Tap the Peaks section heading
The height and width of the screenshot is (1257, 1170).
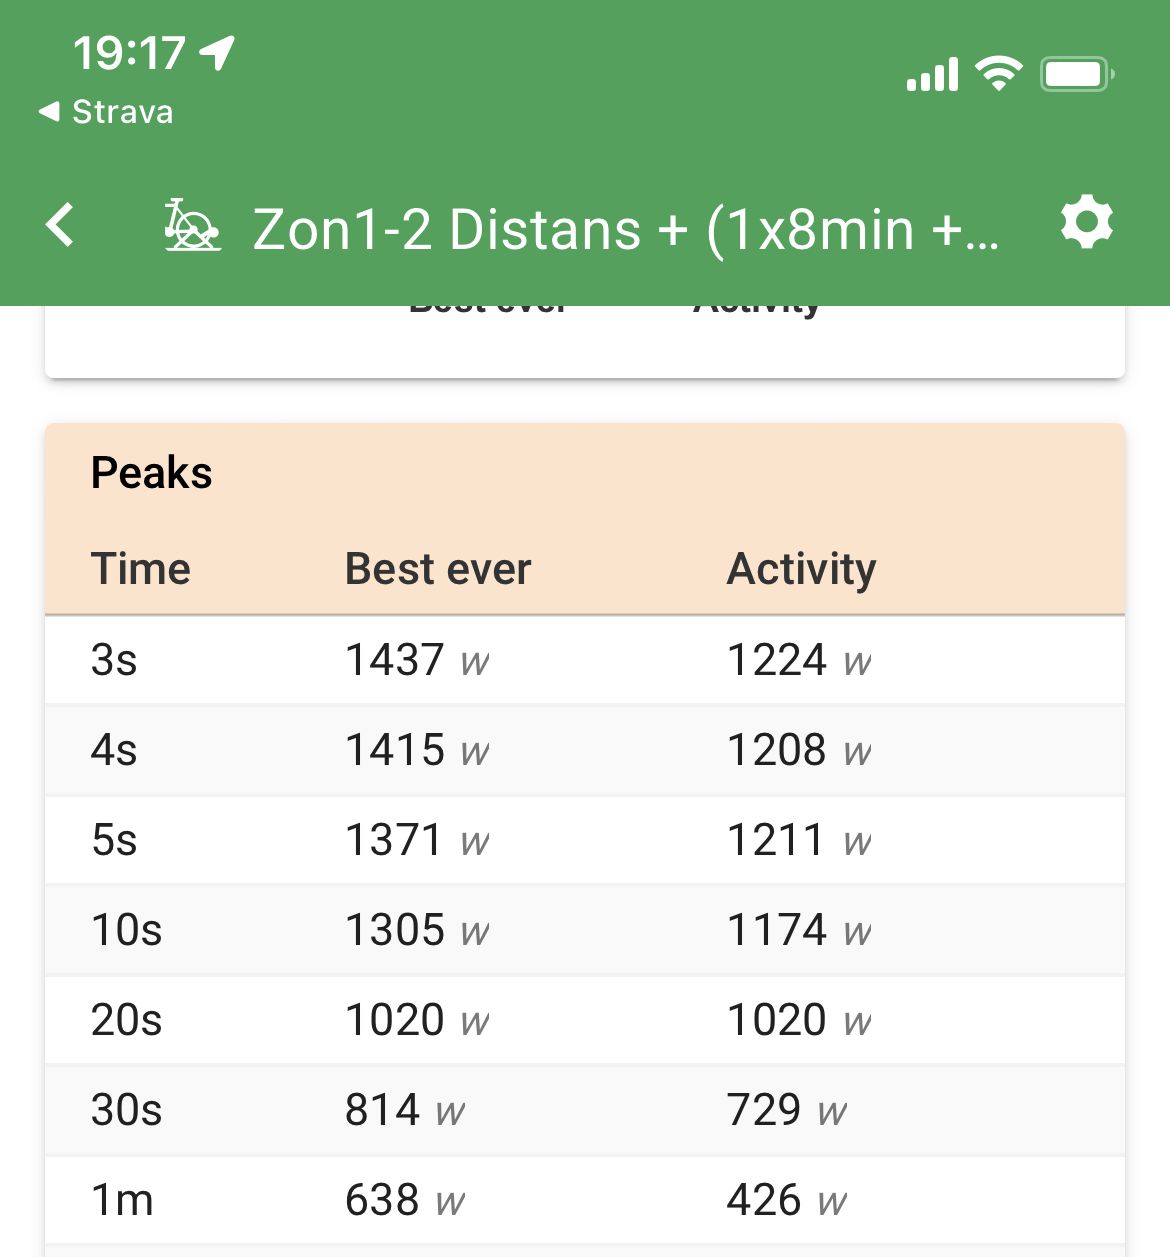point(152,473)
